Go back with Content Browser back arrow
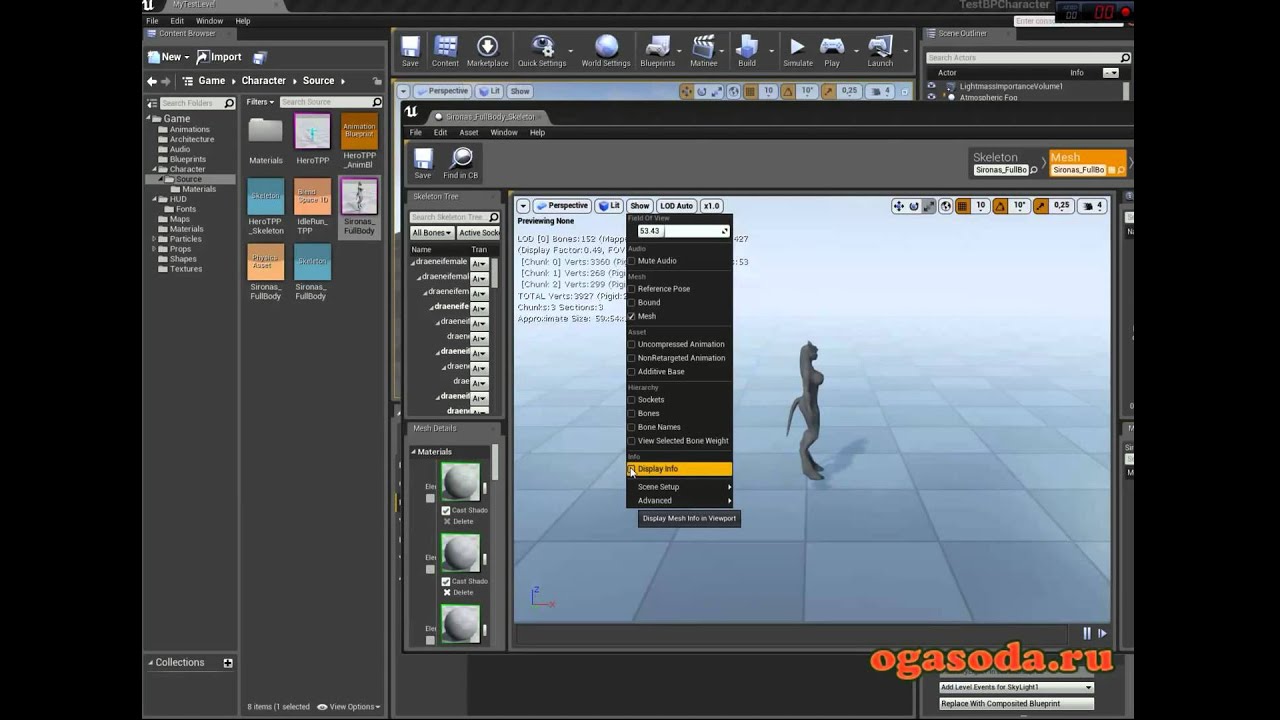 [152, 81]
